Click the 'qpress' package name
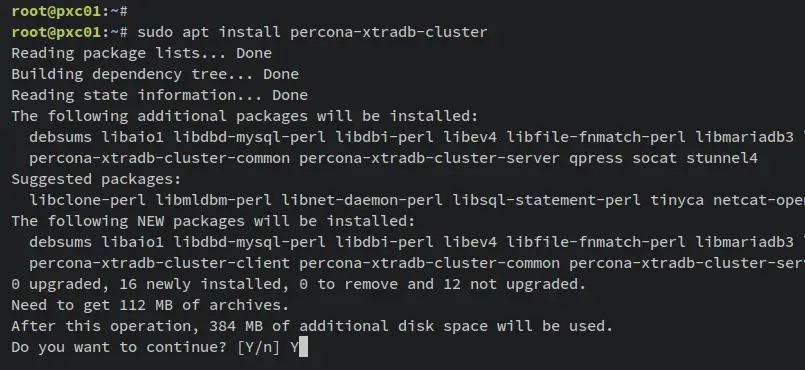This screenshot has width=805, height=370. point(596,158)
